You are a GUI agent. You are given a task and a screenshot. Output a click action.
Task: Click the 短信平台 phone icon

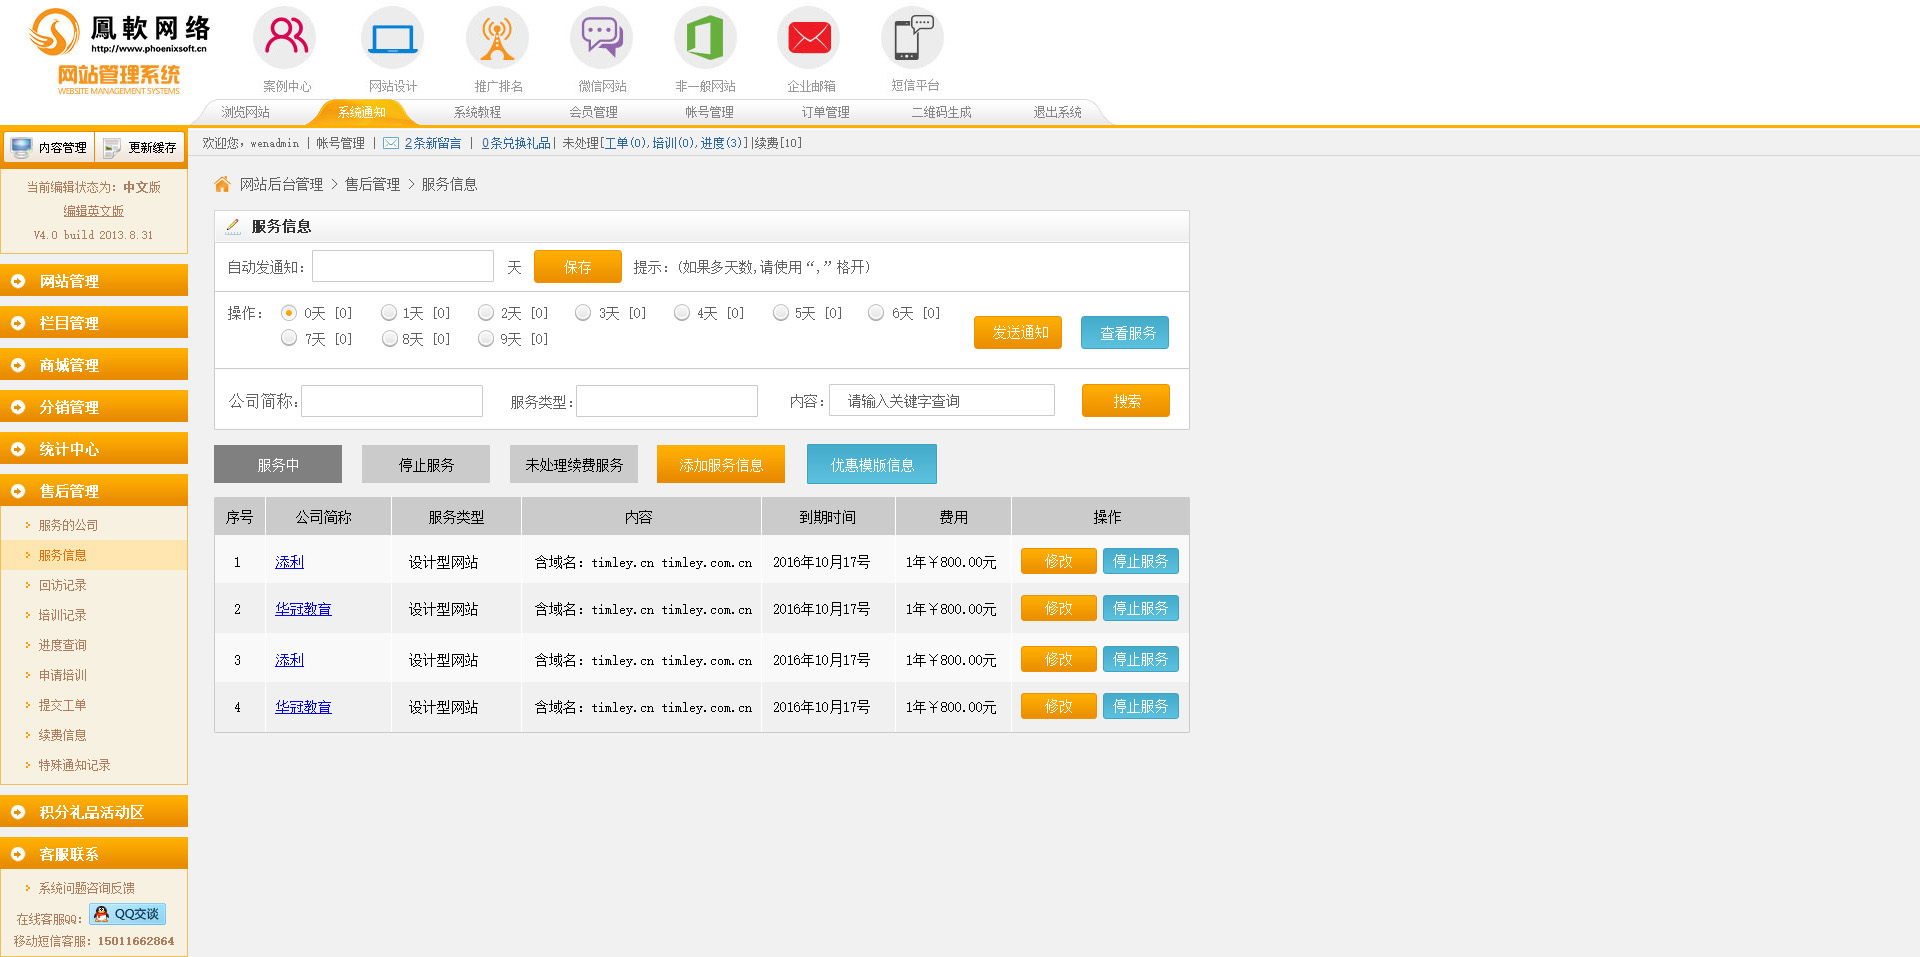tap(913, 38)
